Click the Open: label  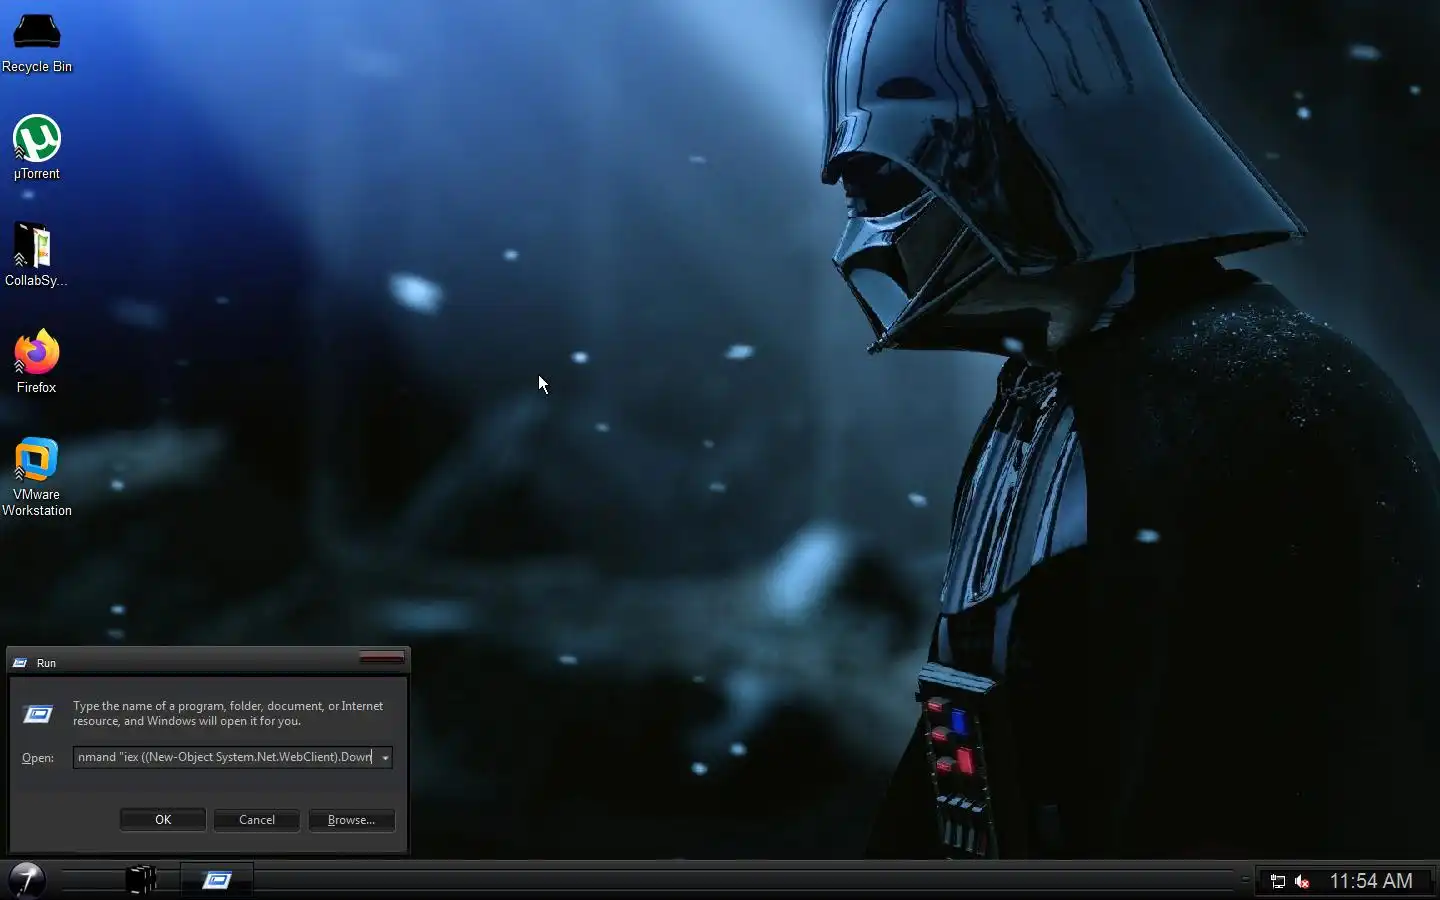pyautogui.click(x=38, y=758)
